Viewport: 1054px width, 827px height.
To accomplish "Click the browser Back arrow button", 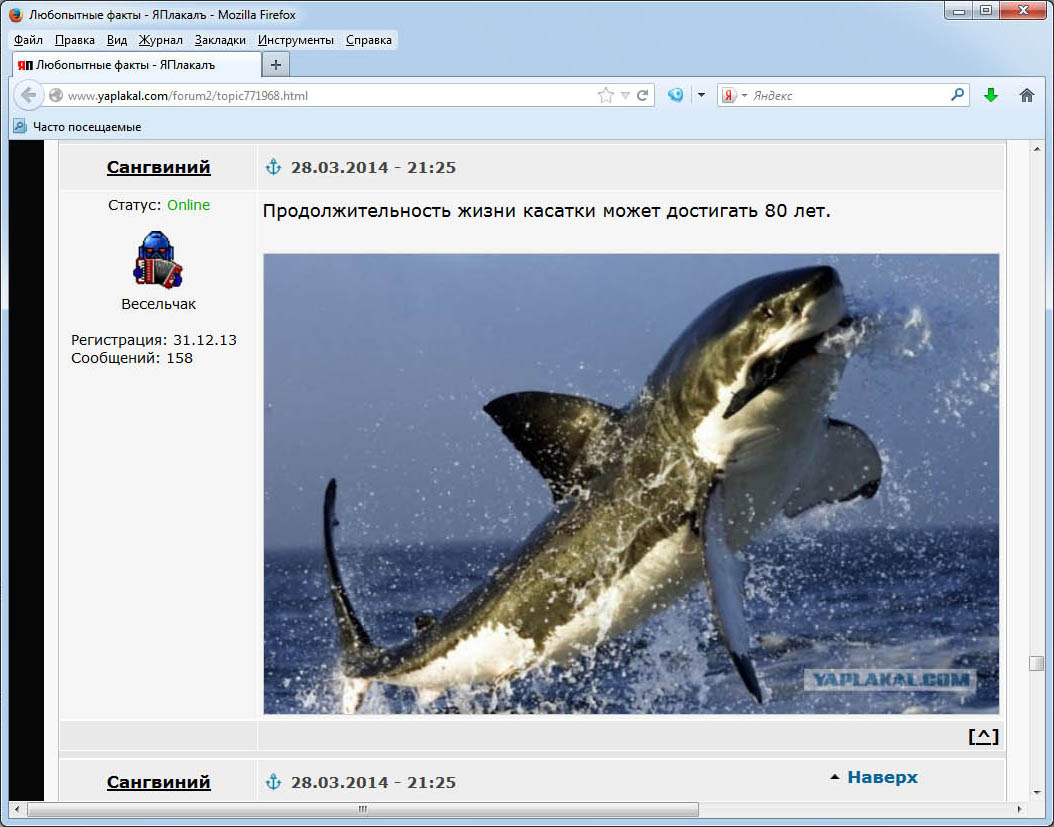I will (x=28, y=96).
